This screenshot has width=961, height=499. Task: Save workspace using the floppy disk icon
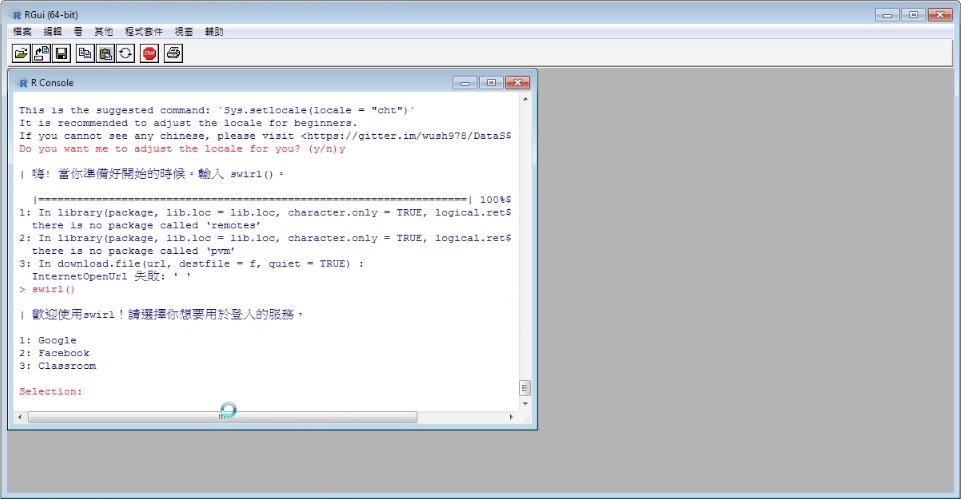tap(61, 54)
